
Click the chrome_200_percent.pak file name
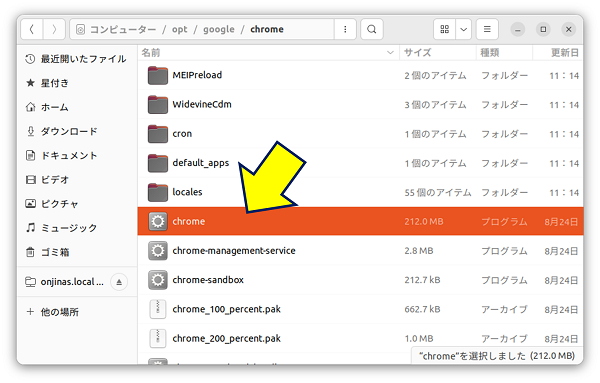[227, 339]
